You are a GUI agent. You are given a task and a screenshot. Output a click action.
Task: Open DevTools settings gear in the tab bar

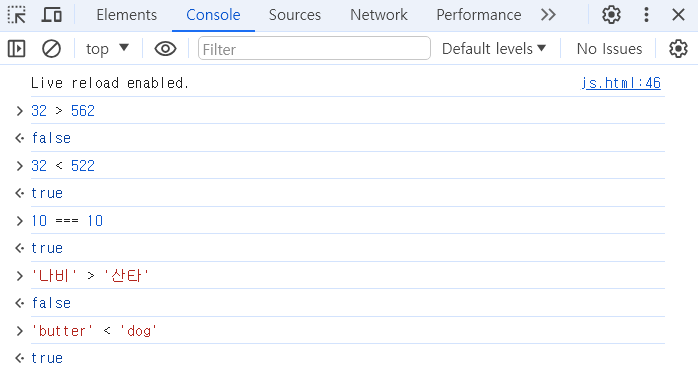(x=611, y=15)
